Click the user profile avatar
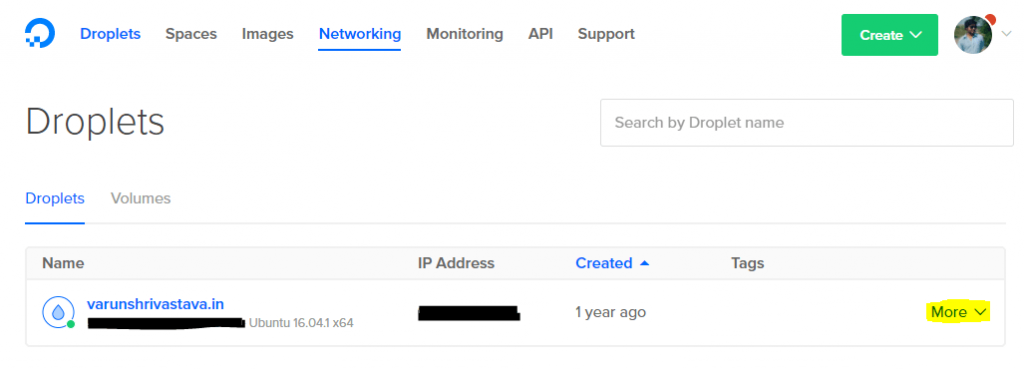The image size is (1024, 370). (x=973, y=35)
